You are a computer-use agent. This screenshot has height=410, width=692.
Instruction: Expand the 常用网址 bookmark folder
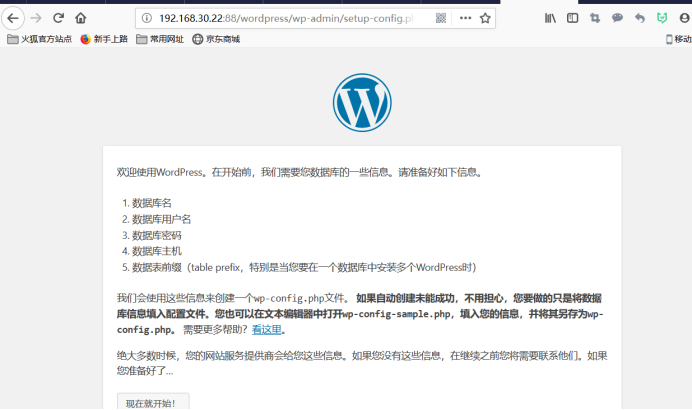pos(160,39)
